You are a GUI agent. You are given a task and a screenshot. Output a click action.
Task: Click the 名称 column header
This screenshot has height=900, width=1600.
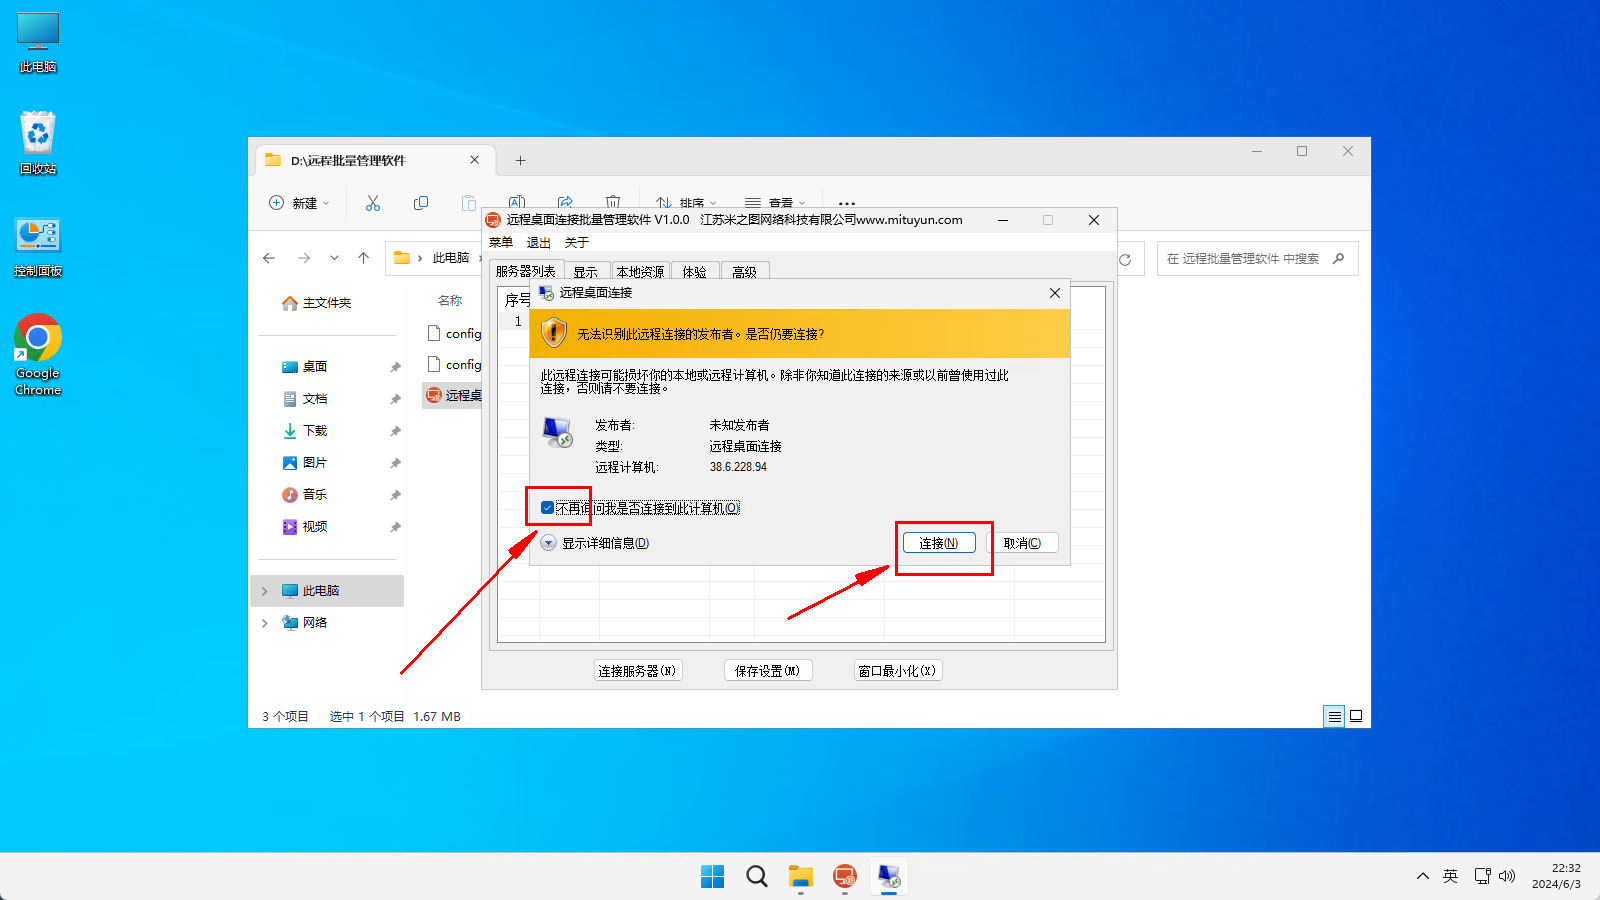[450, 300]
